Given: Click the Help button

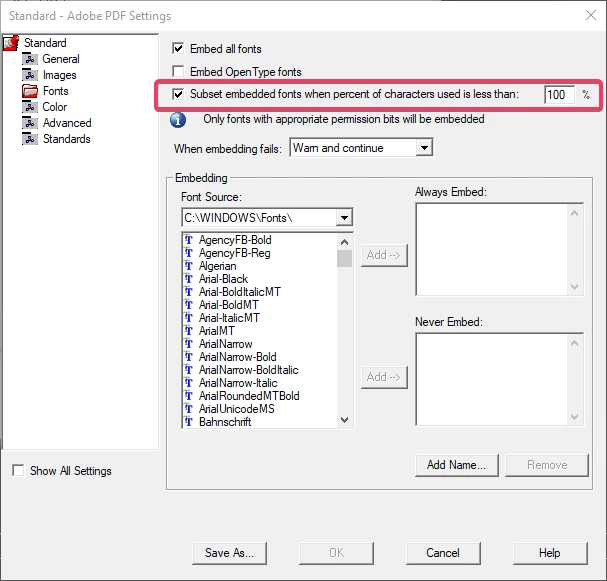Looking at the screenshot, I should [550, 553].
